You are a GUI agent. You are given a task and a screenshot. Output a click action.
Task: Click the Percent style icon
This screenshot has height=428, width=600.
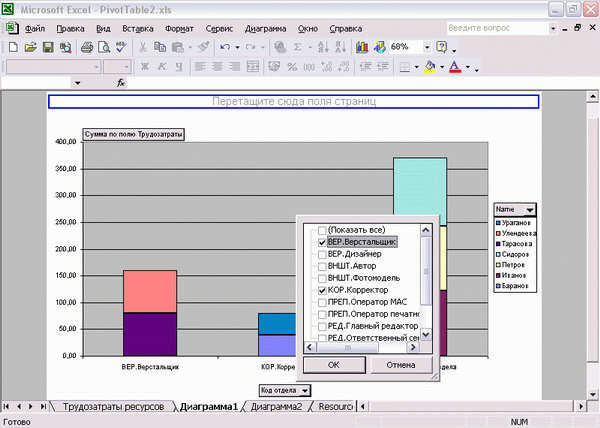click(x=292, y=67)
